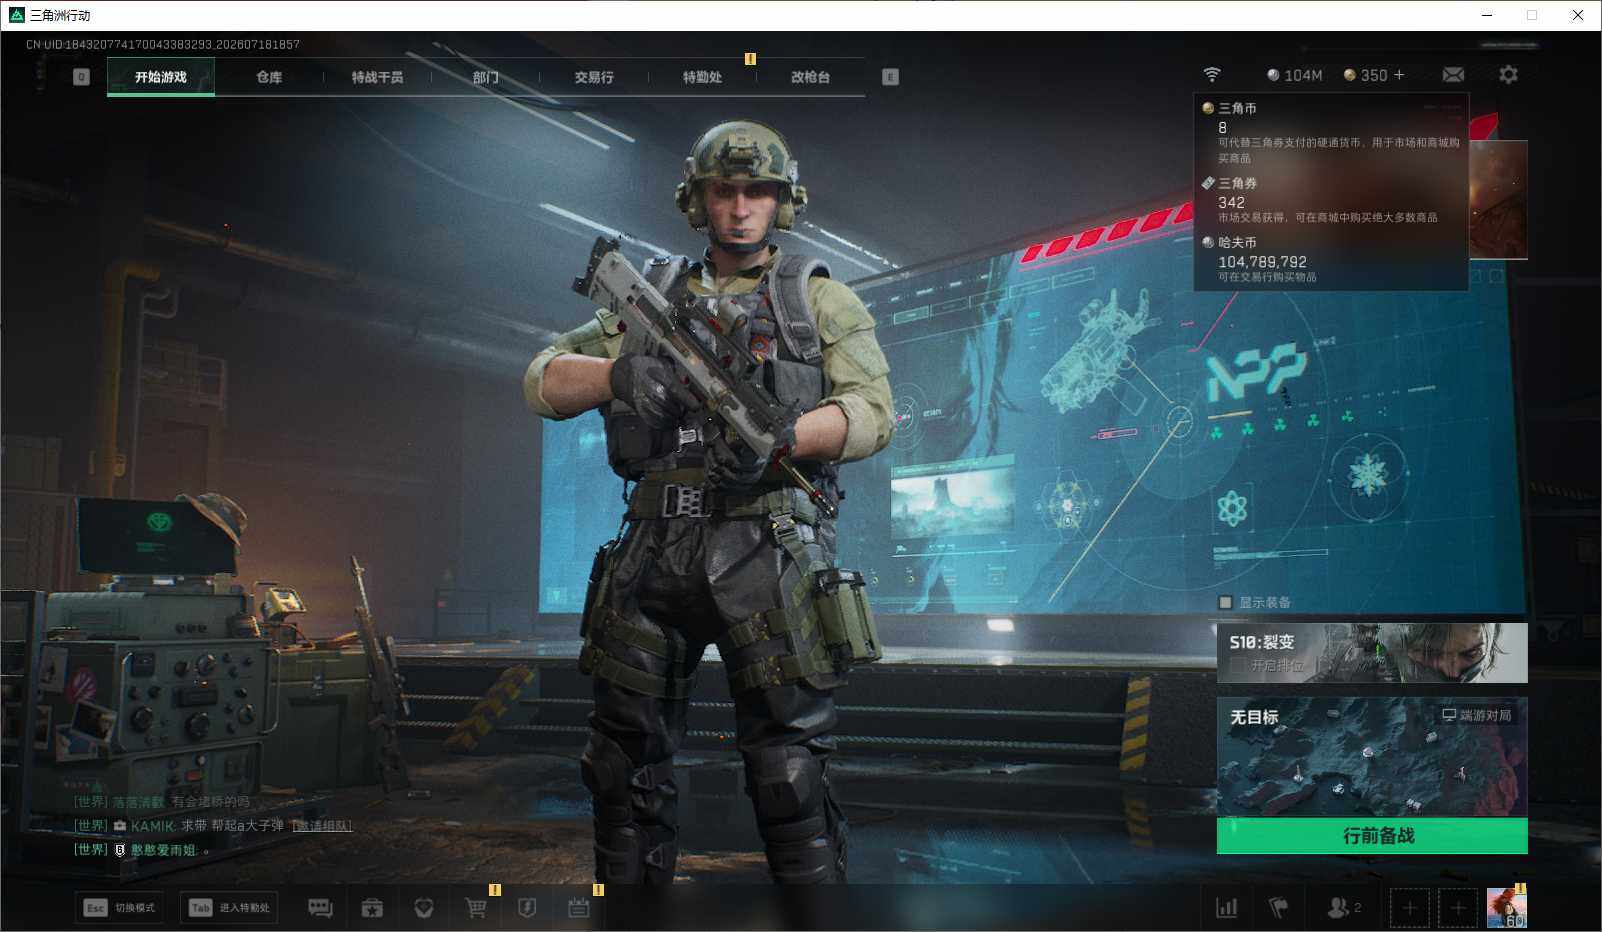1602x932 pixels.
Task: Click the Q previous-tab key icon
Action: tap(82, 77)
